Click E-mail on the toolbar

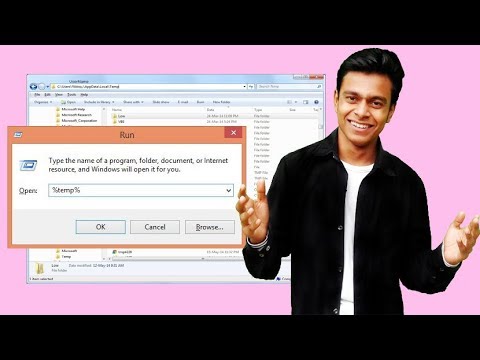pyautogui.click(x=183, y=102)
